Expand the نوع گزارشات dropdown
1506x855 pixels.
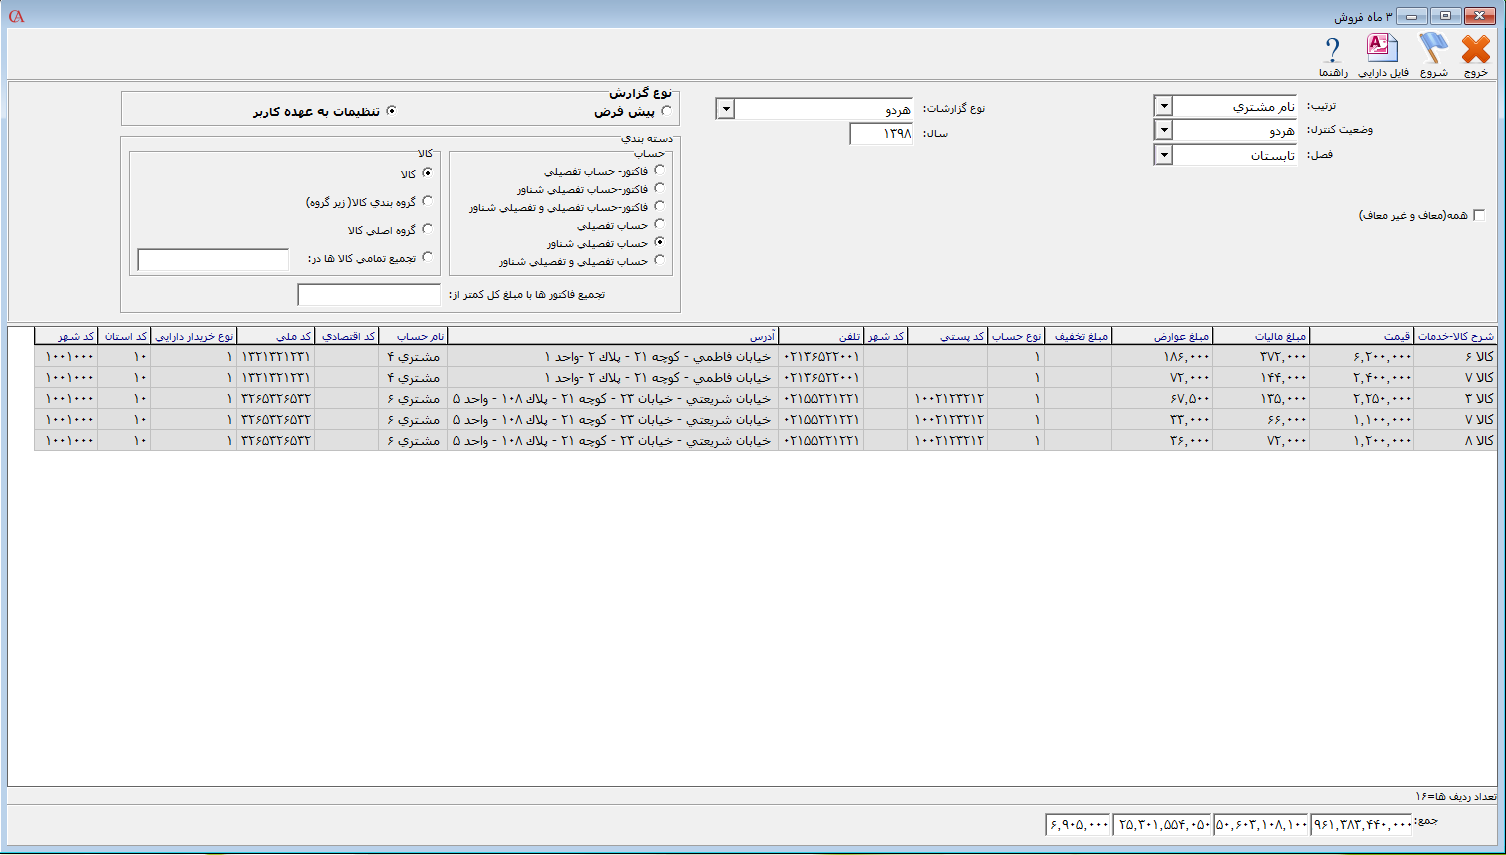726,109
